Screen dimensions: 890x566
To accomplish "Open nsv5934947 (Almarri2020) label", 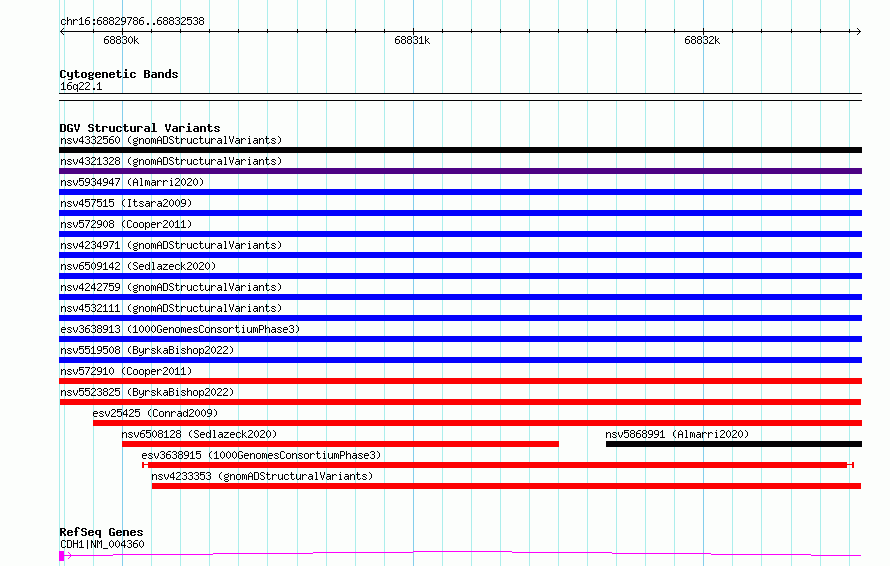I will [x=132, y=182].
